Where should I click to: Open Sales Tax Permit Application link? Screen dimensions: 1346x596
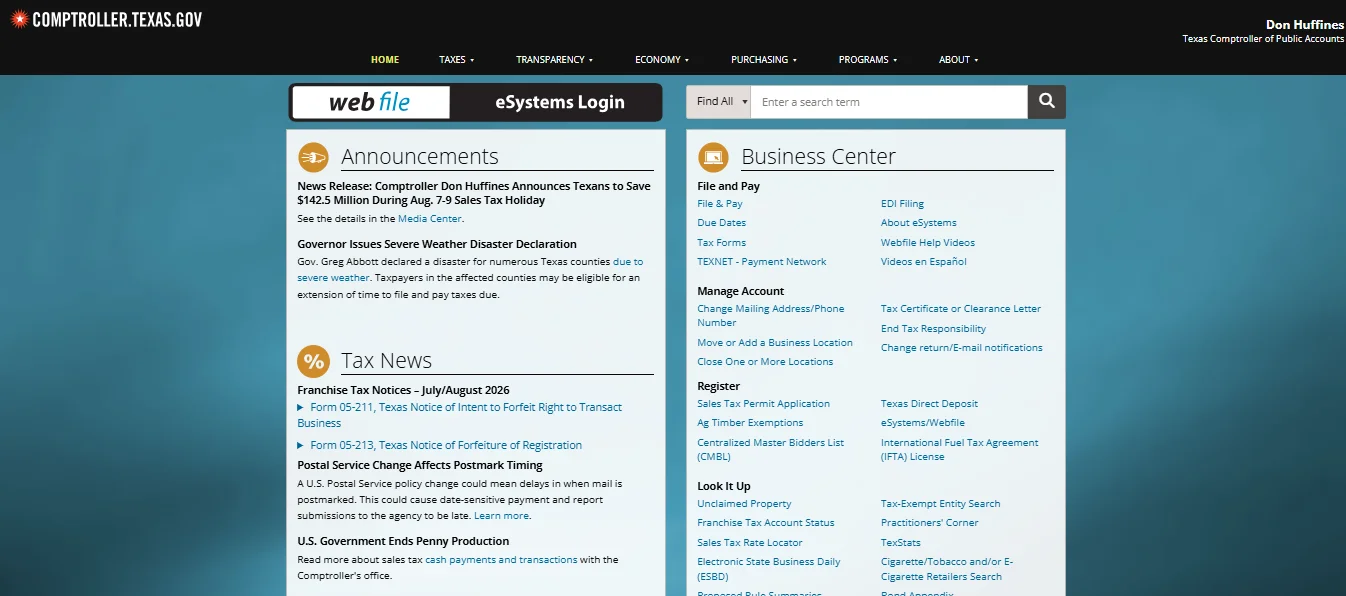(764, 404)
